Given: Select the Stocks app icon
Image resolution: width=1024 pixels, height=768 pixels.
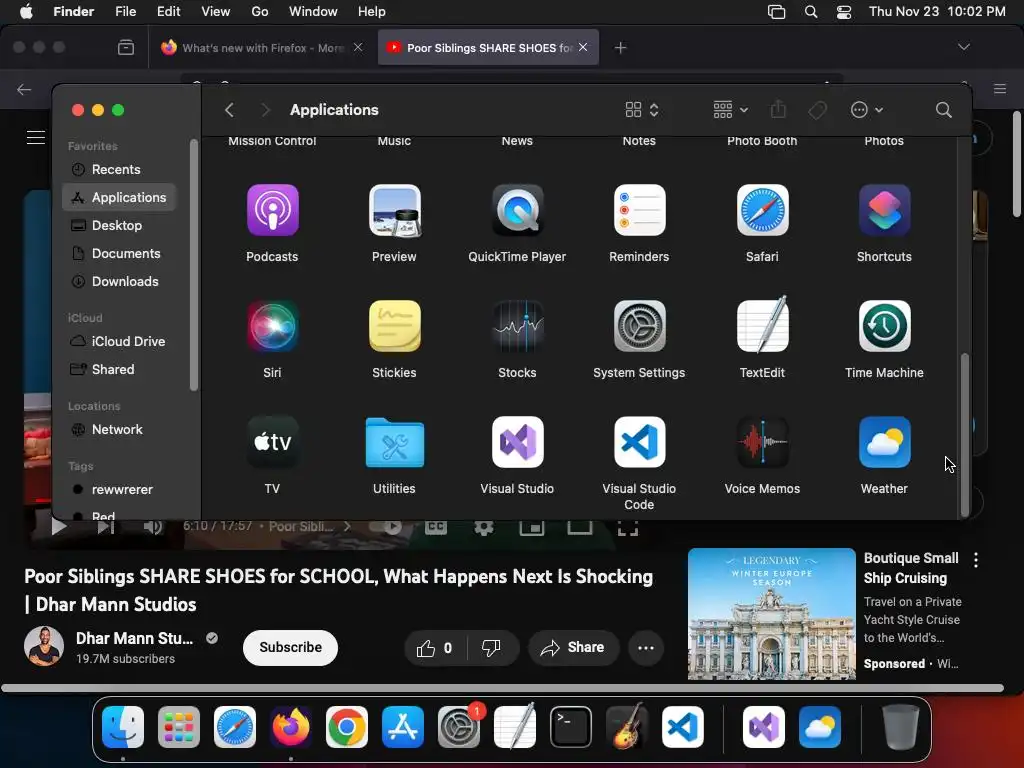Looking at the screenshot, I should pos(517,326).
